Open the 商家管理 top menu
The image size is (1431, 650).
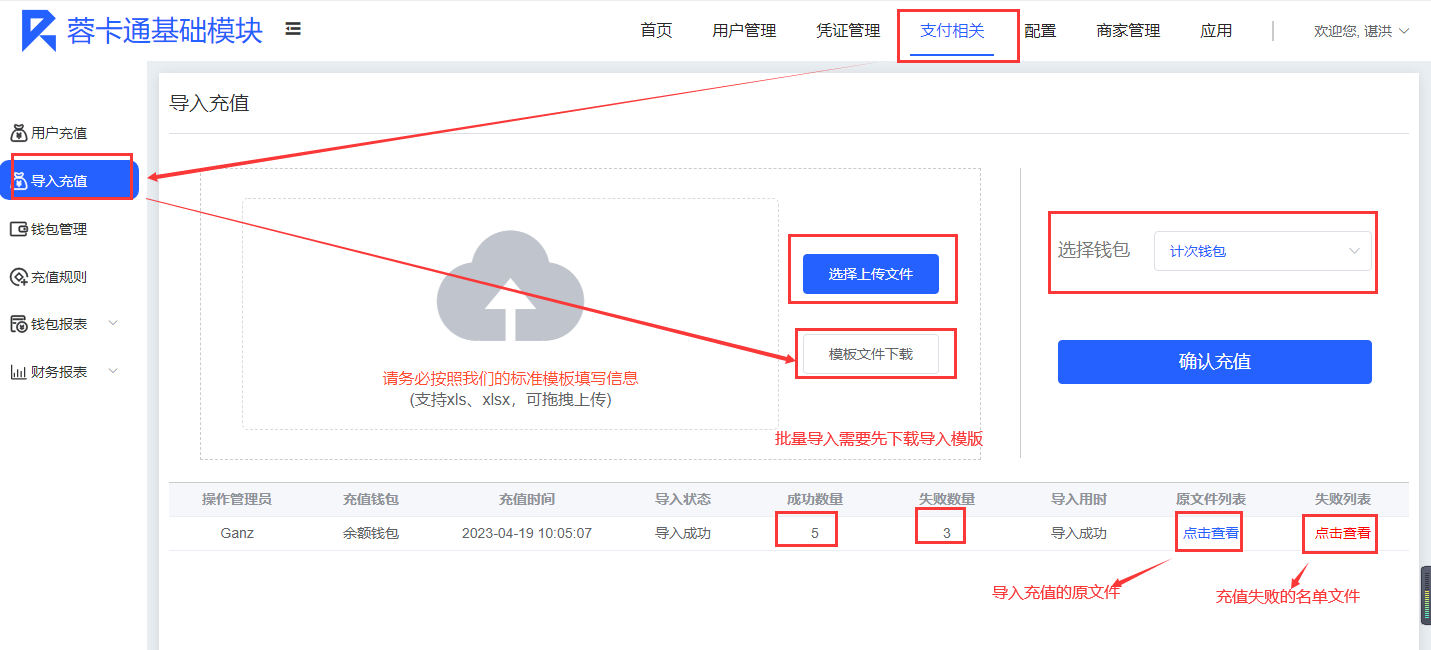point(1128,31)
